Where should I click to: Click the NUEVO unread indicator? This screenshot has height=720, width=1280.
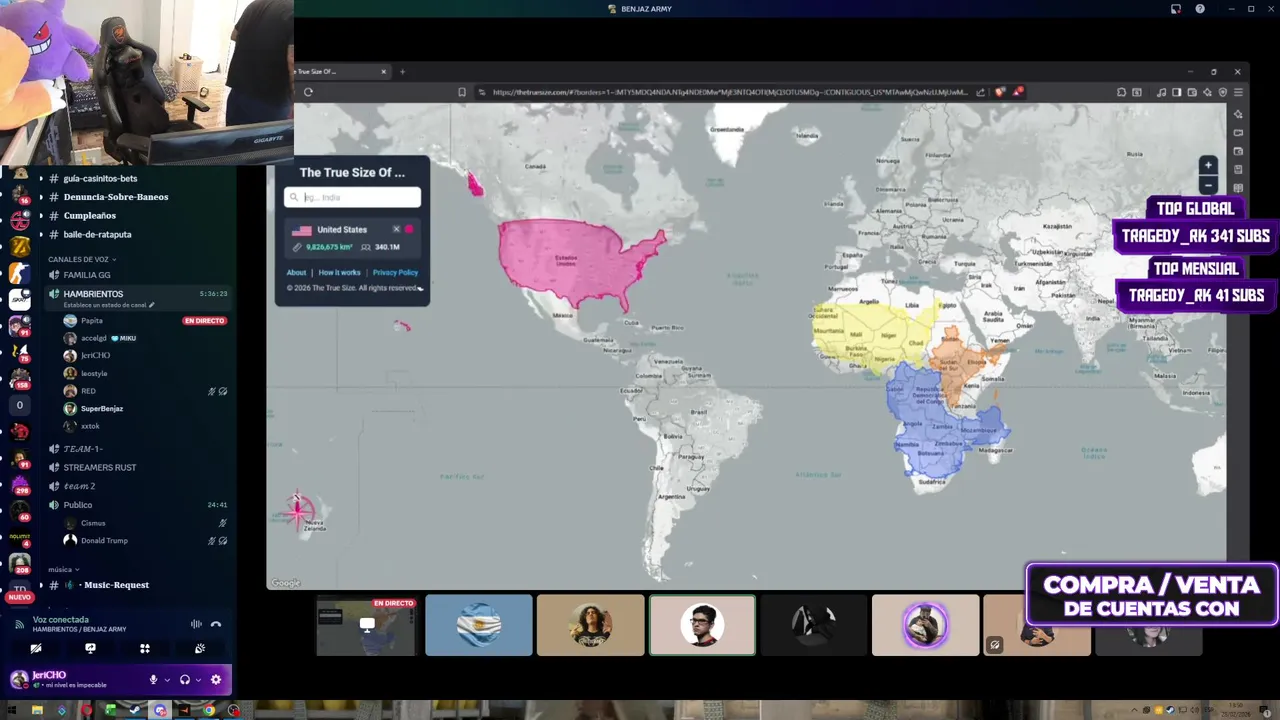(19, 597)
